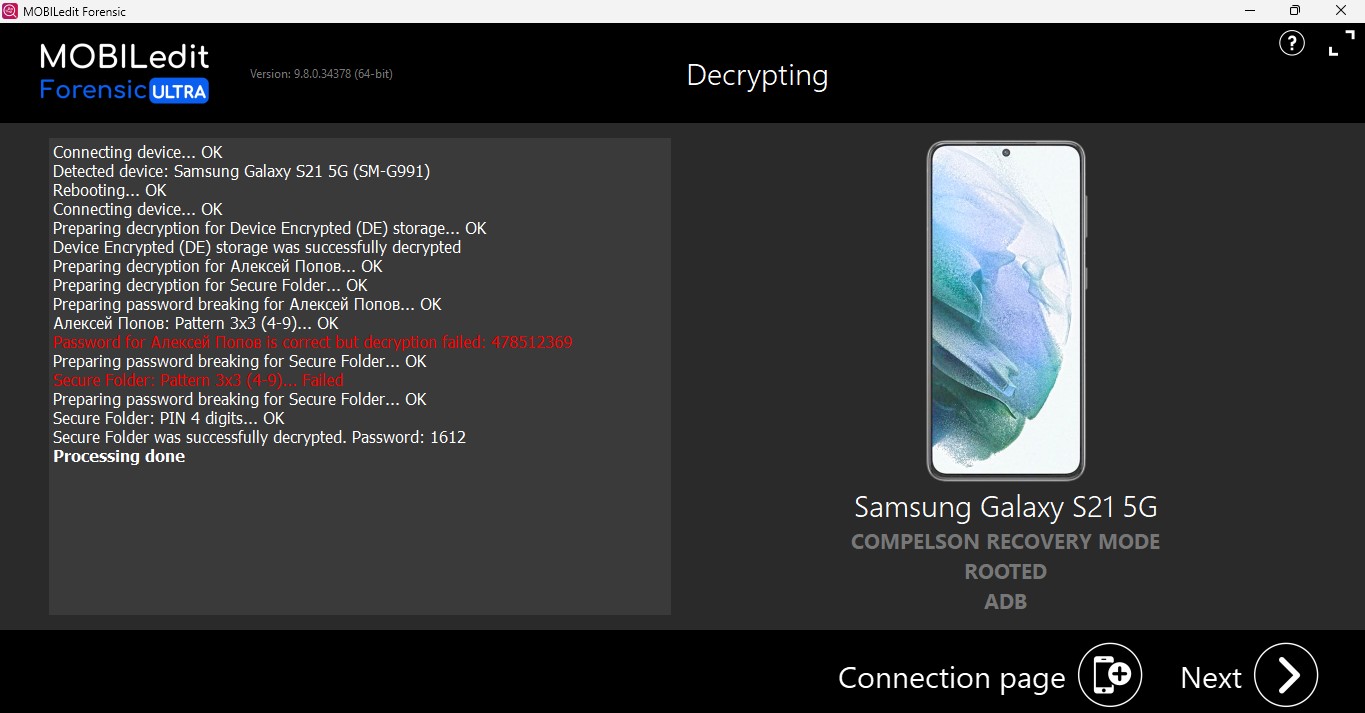Click the "MOBILedit Forensic" window title text

[75, 11]
